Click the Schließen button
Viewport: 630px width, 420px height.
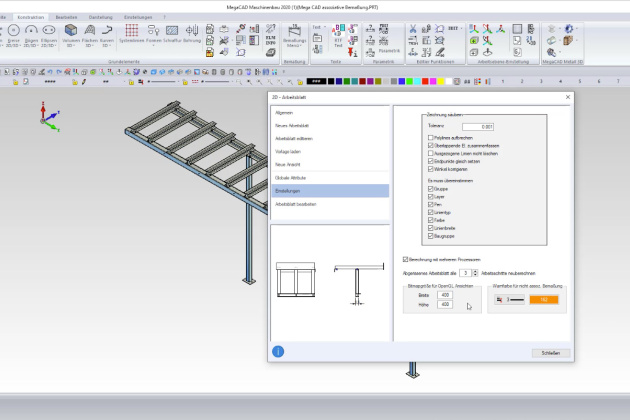(x=551, y=353)
